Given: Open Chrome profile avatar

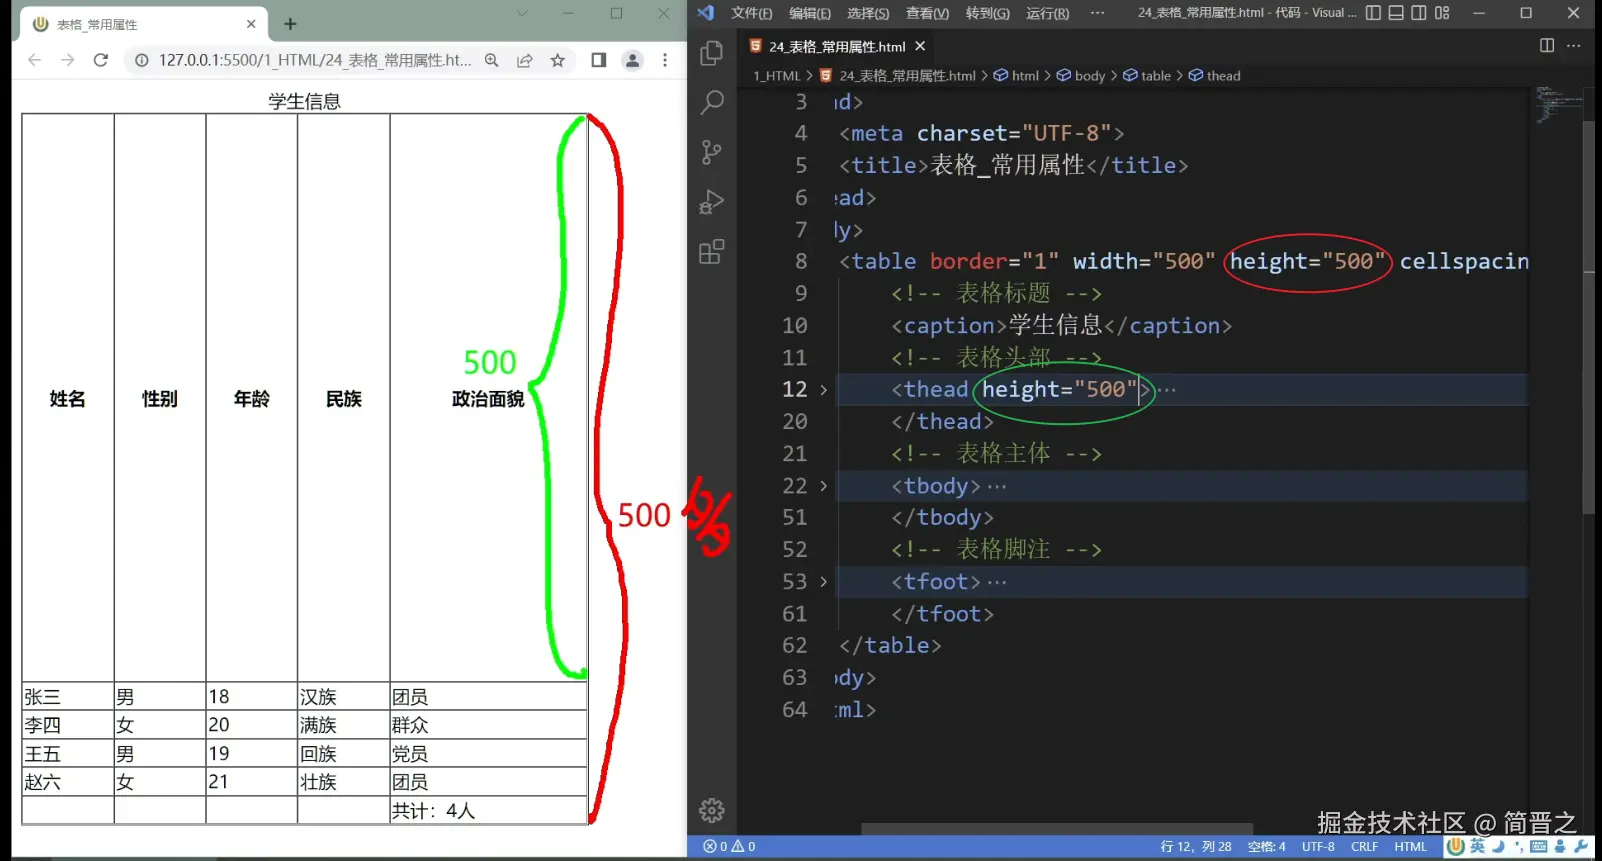Looking at the screenshot, I should coord(632,60).
